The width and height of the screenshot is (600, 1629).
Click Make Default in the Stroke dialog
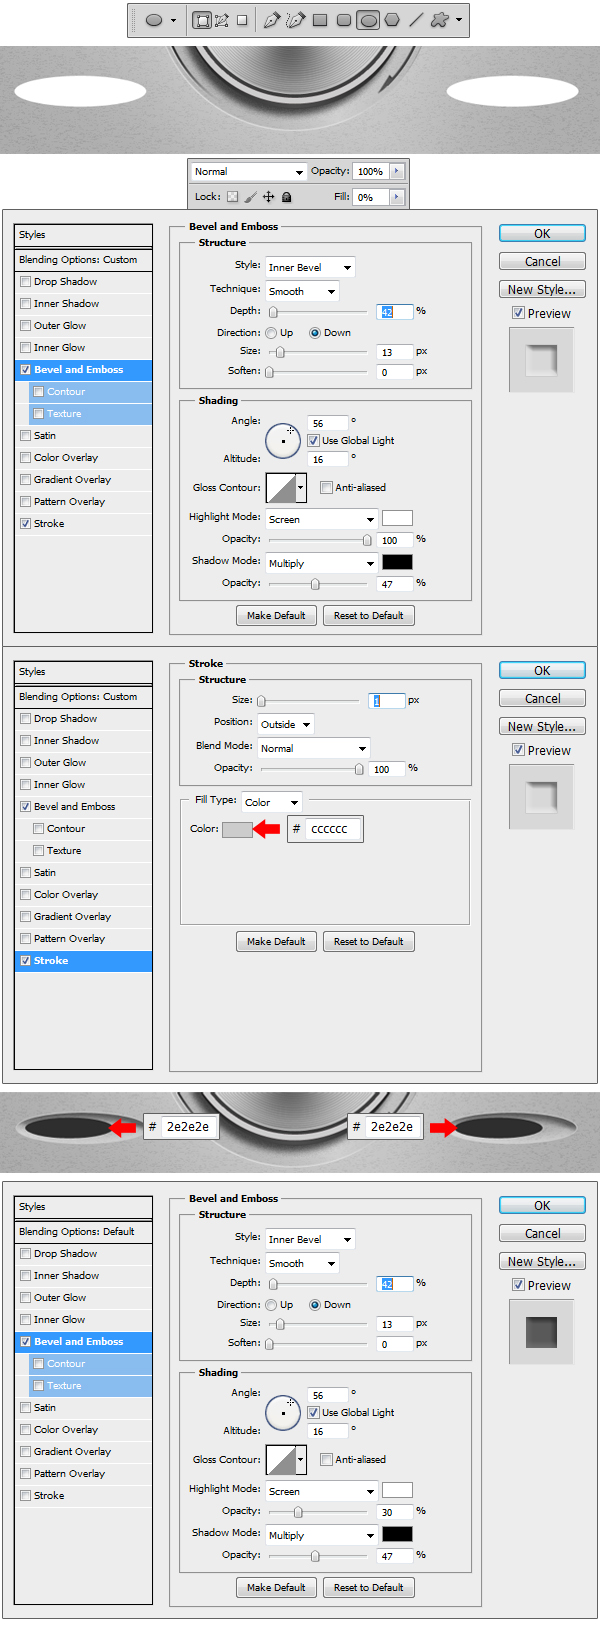(x=276, y=942)
